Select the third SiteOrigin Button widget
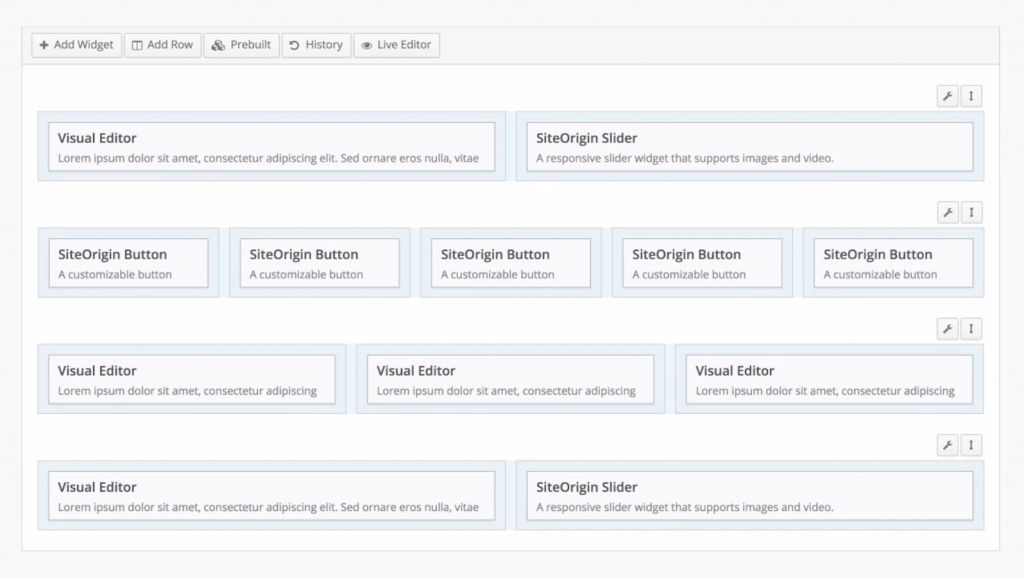The image size is (1024, 579). pyautogui.click(x=510, y=263)
